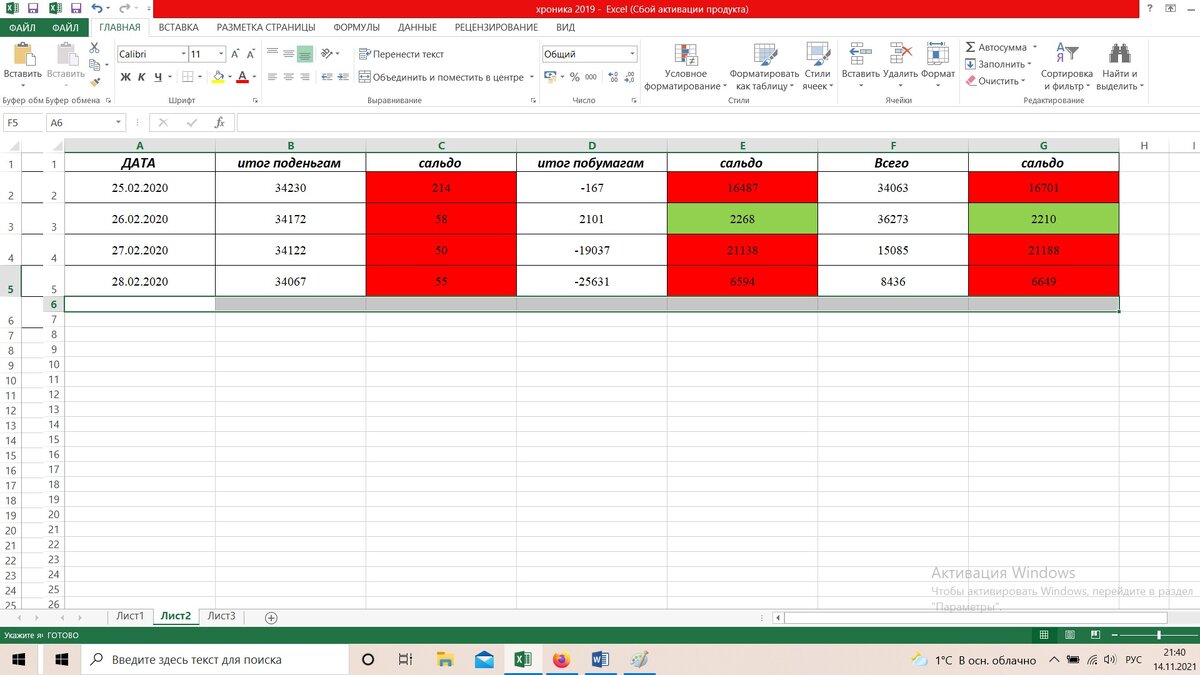Expand the Autosum (Автосумма) dropdown arrow
The image size is (1200, 675).
tap(1035, 47)
